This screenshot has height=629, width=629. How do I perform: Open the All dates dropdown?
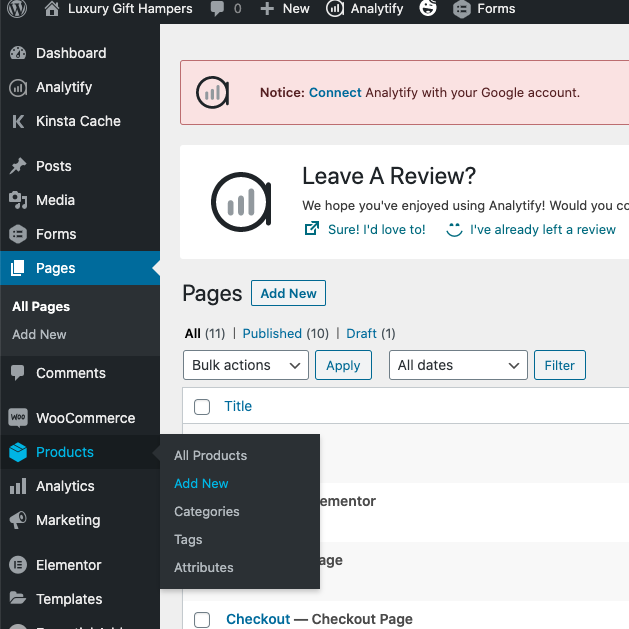[458, 365]
